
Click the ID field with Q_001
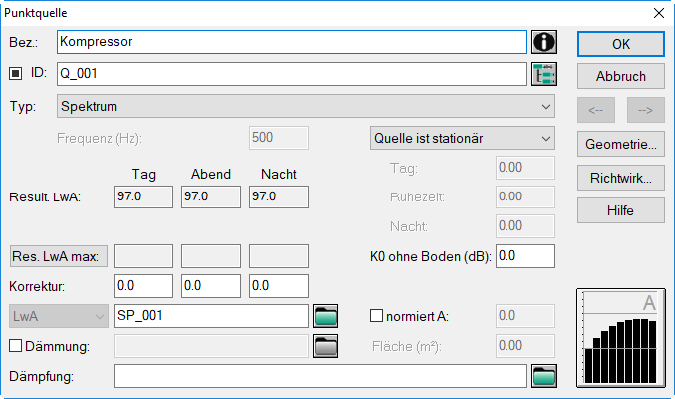click(292, 74)
